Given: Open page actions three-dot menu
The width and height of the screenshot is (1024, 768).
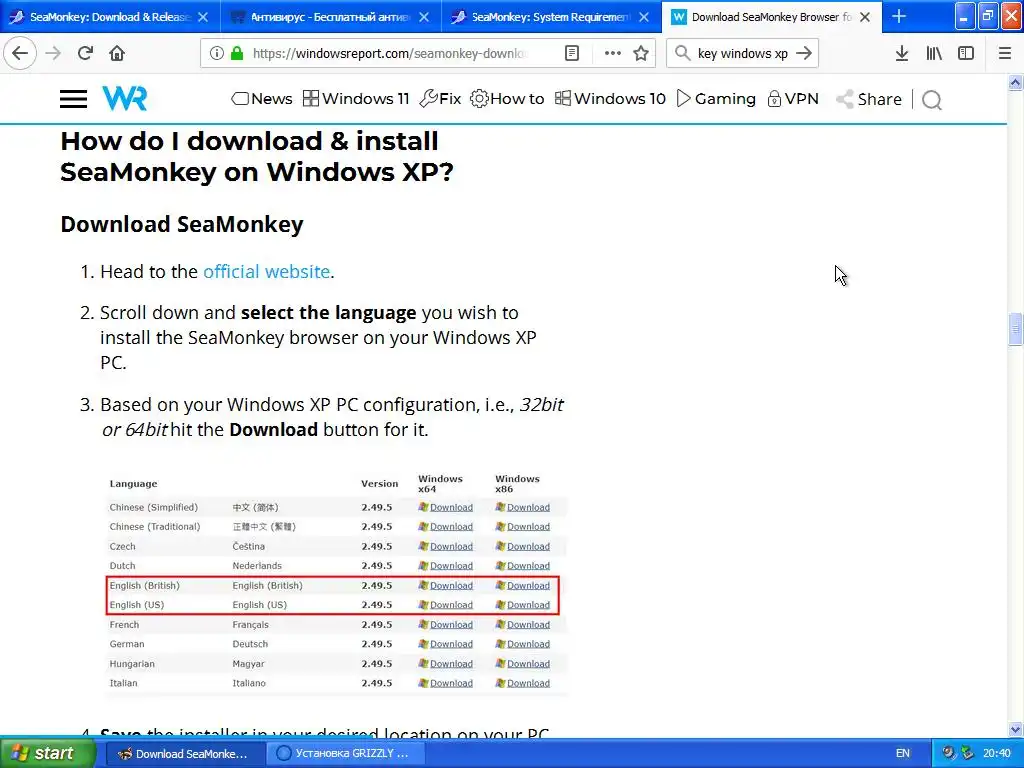Looking at the screenshot, I should tap(613, 53).
